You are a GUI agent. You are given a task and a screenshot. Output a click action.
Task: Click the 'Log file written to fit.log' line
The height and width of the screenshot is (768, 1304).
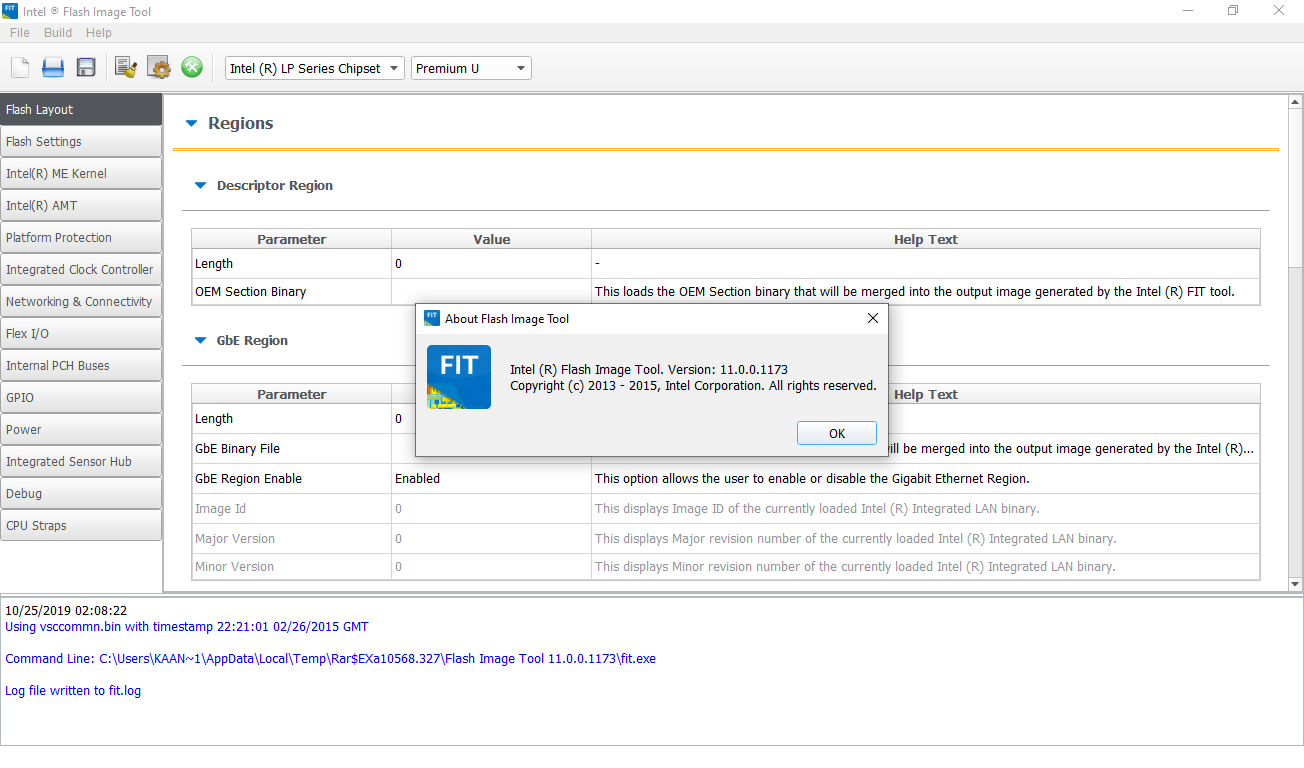(73, 691)
